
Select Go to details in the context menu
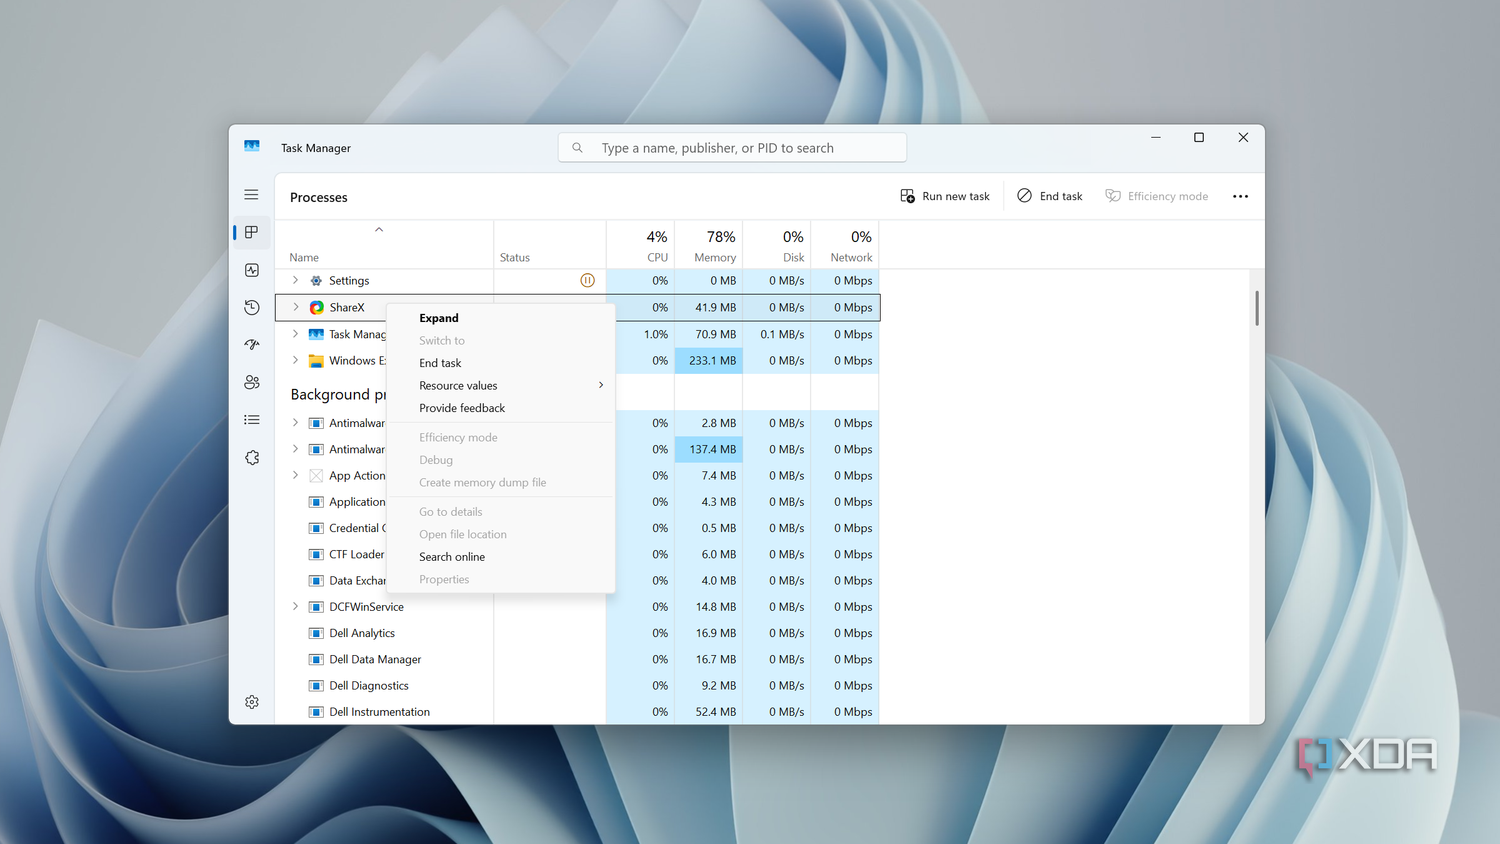tap(501, 512)
